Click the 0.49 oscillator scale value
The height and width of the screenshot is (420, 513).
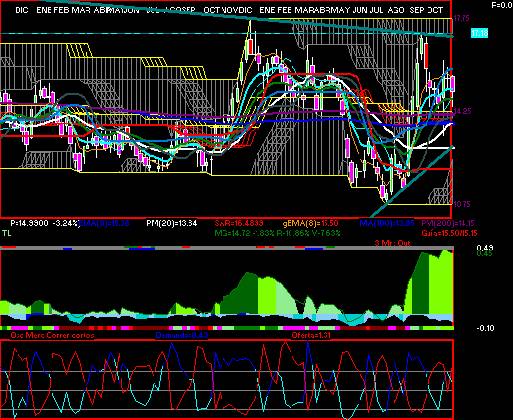[485, 248]
